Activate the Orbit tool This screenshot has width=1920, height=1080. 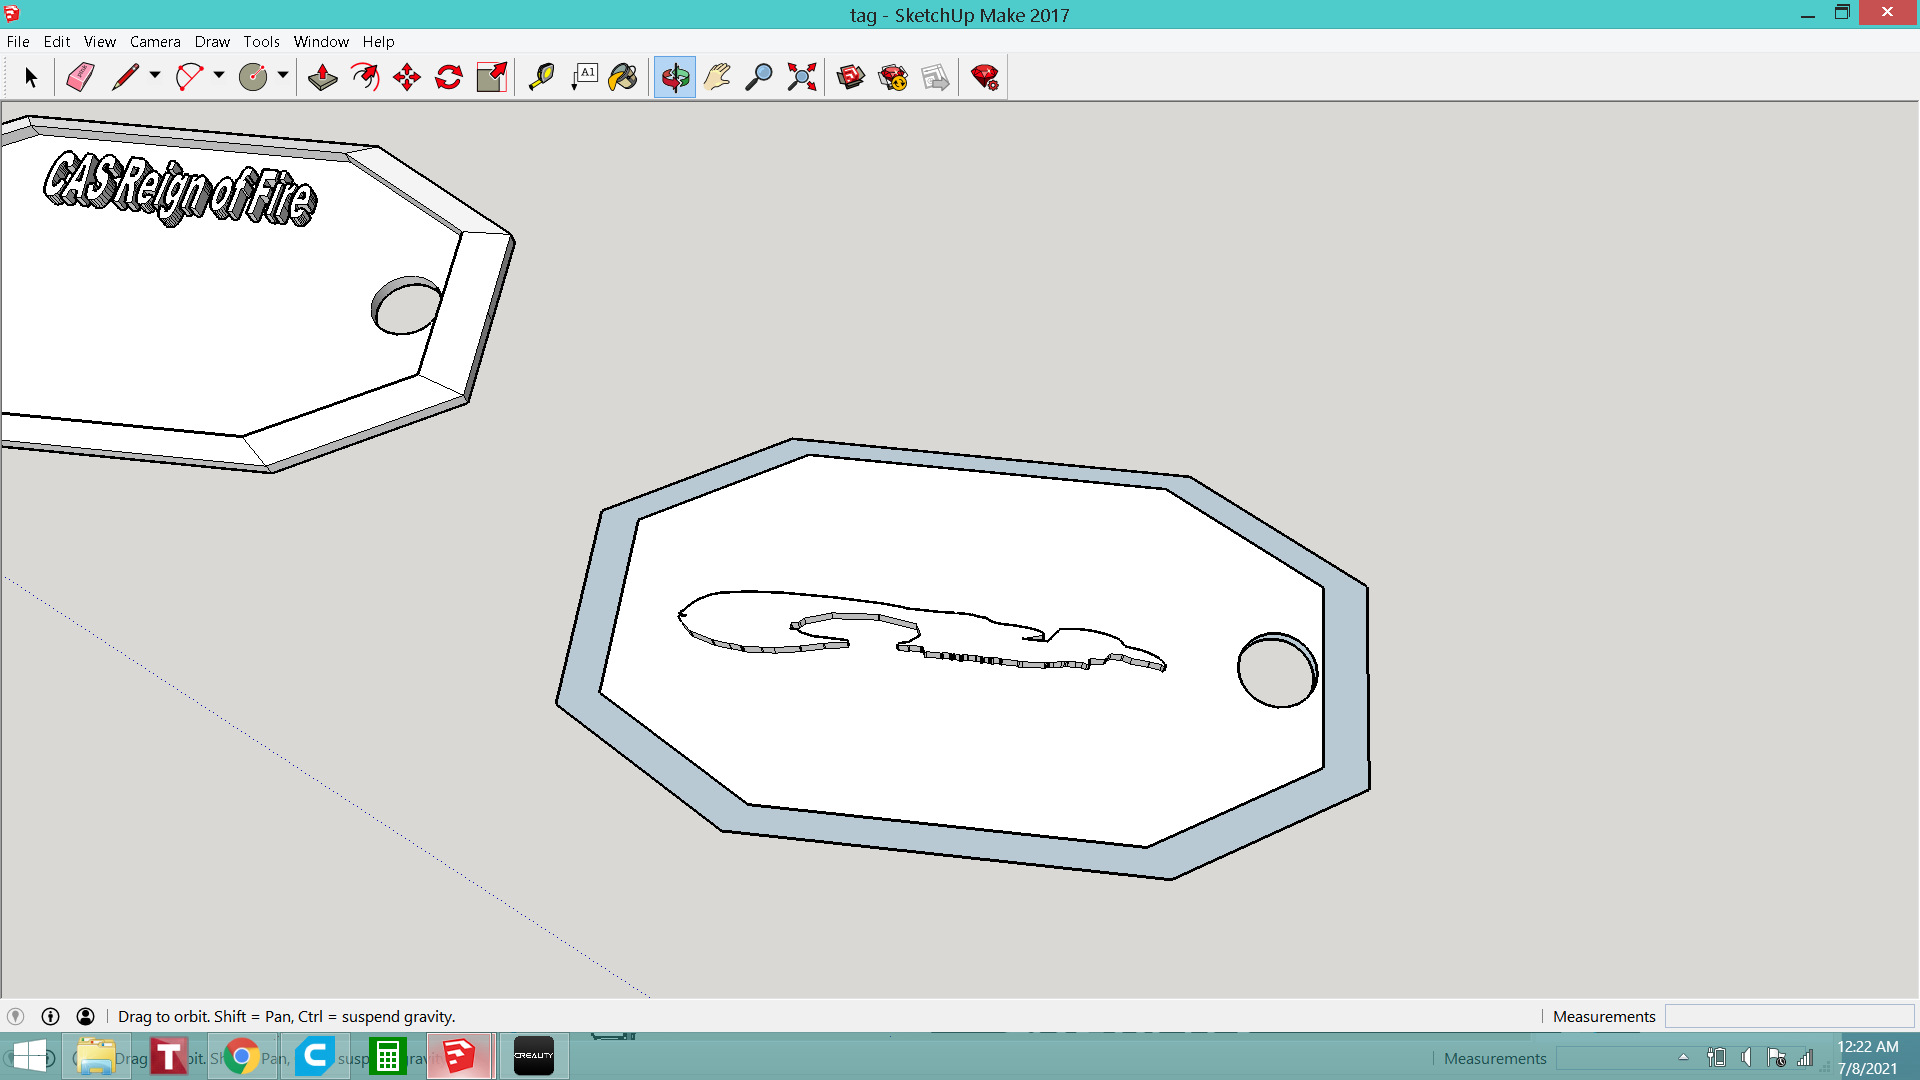pyautogui.click(x=675, y=77)
